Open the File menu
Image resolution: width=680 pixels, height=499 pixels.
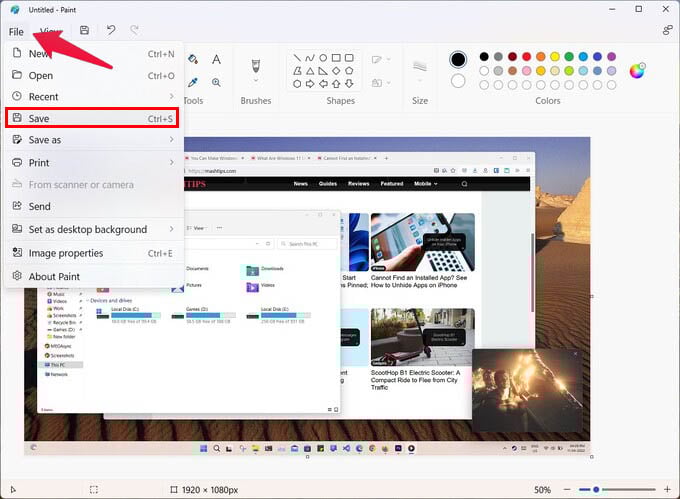coord(16,32)
